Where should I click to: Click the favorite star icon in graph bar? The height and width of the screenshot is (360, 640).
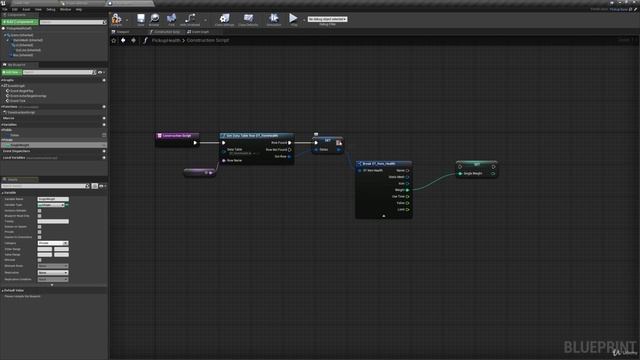[x=114, y=40]
